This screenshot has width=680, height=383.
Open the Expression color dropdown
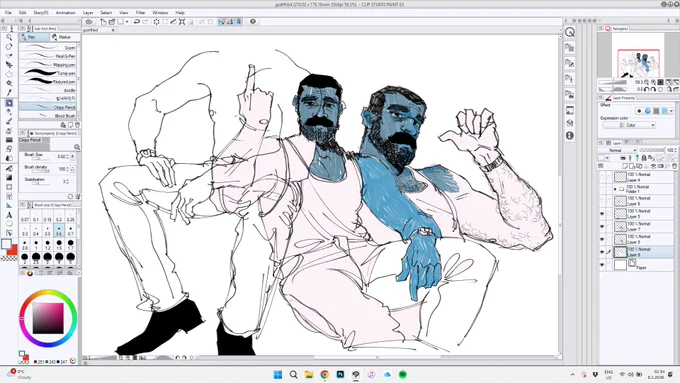[629, 125]
